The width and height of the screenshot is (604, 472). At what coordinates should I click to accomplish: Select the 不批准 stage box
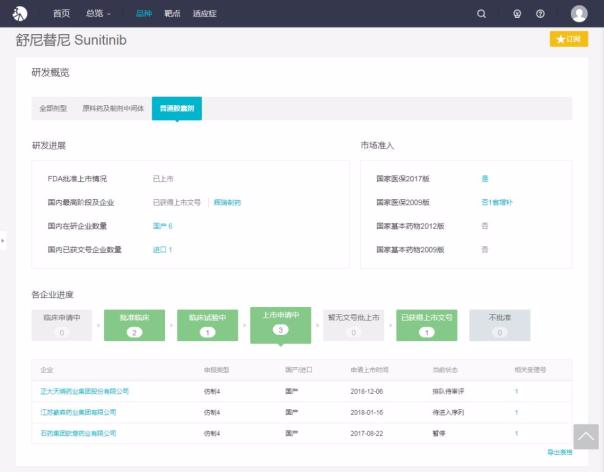point(500,325)
